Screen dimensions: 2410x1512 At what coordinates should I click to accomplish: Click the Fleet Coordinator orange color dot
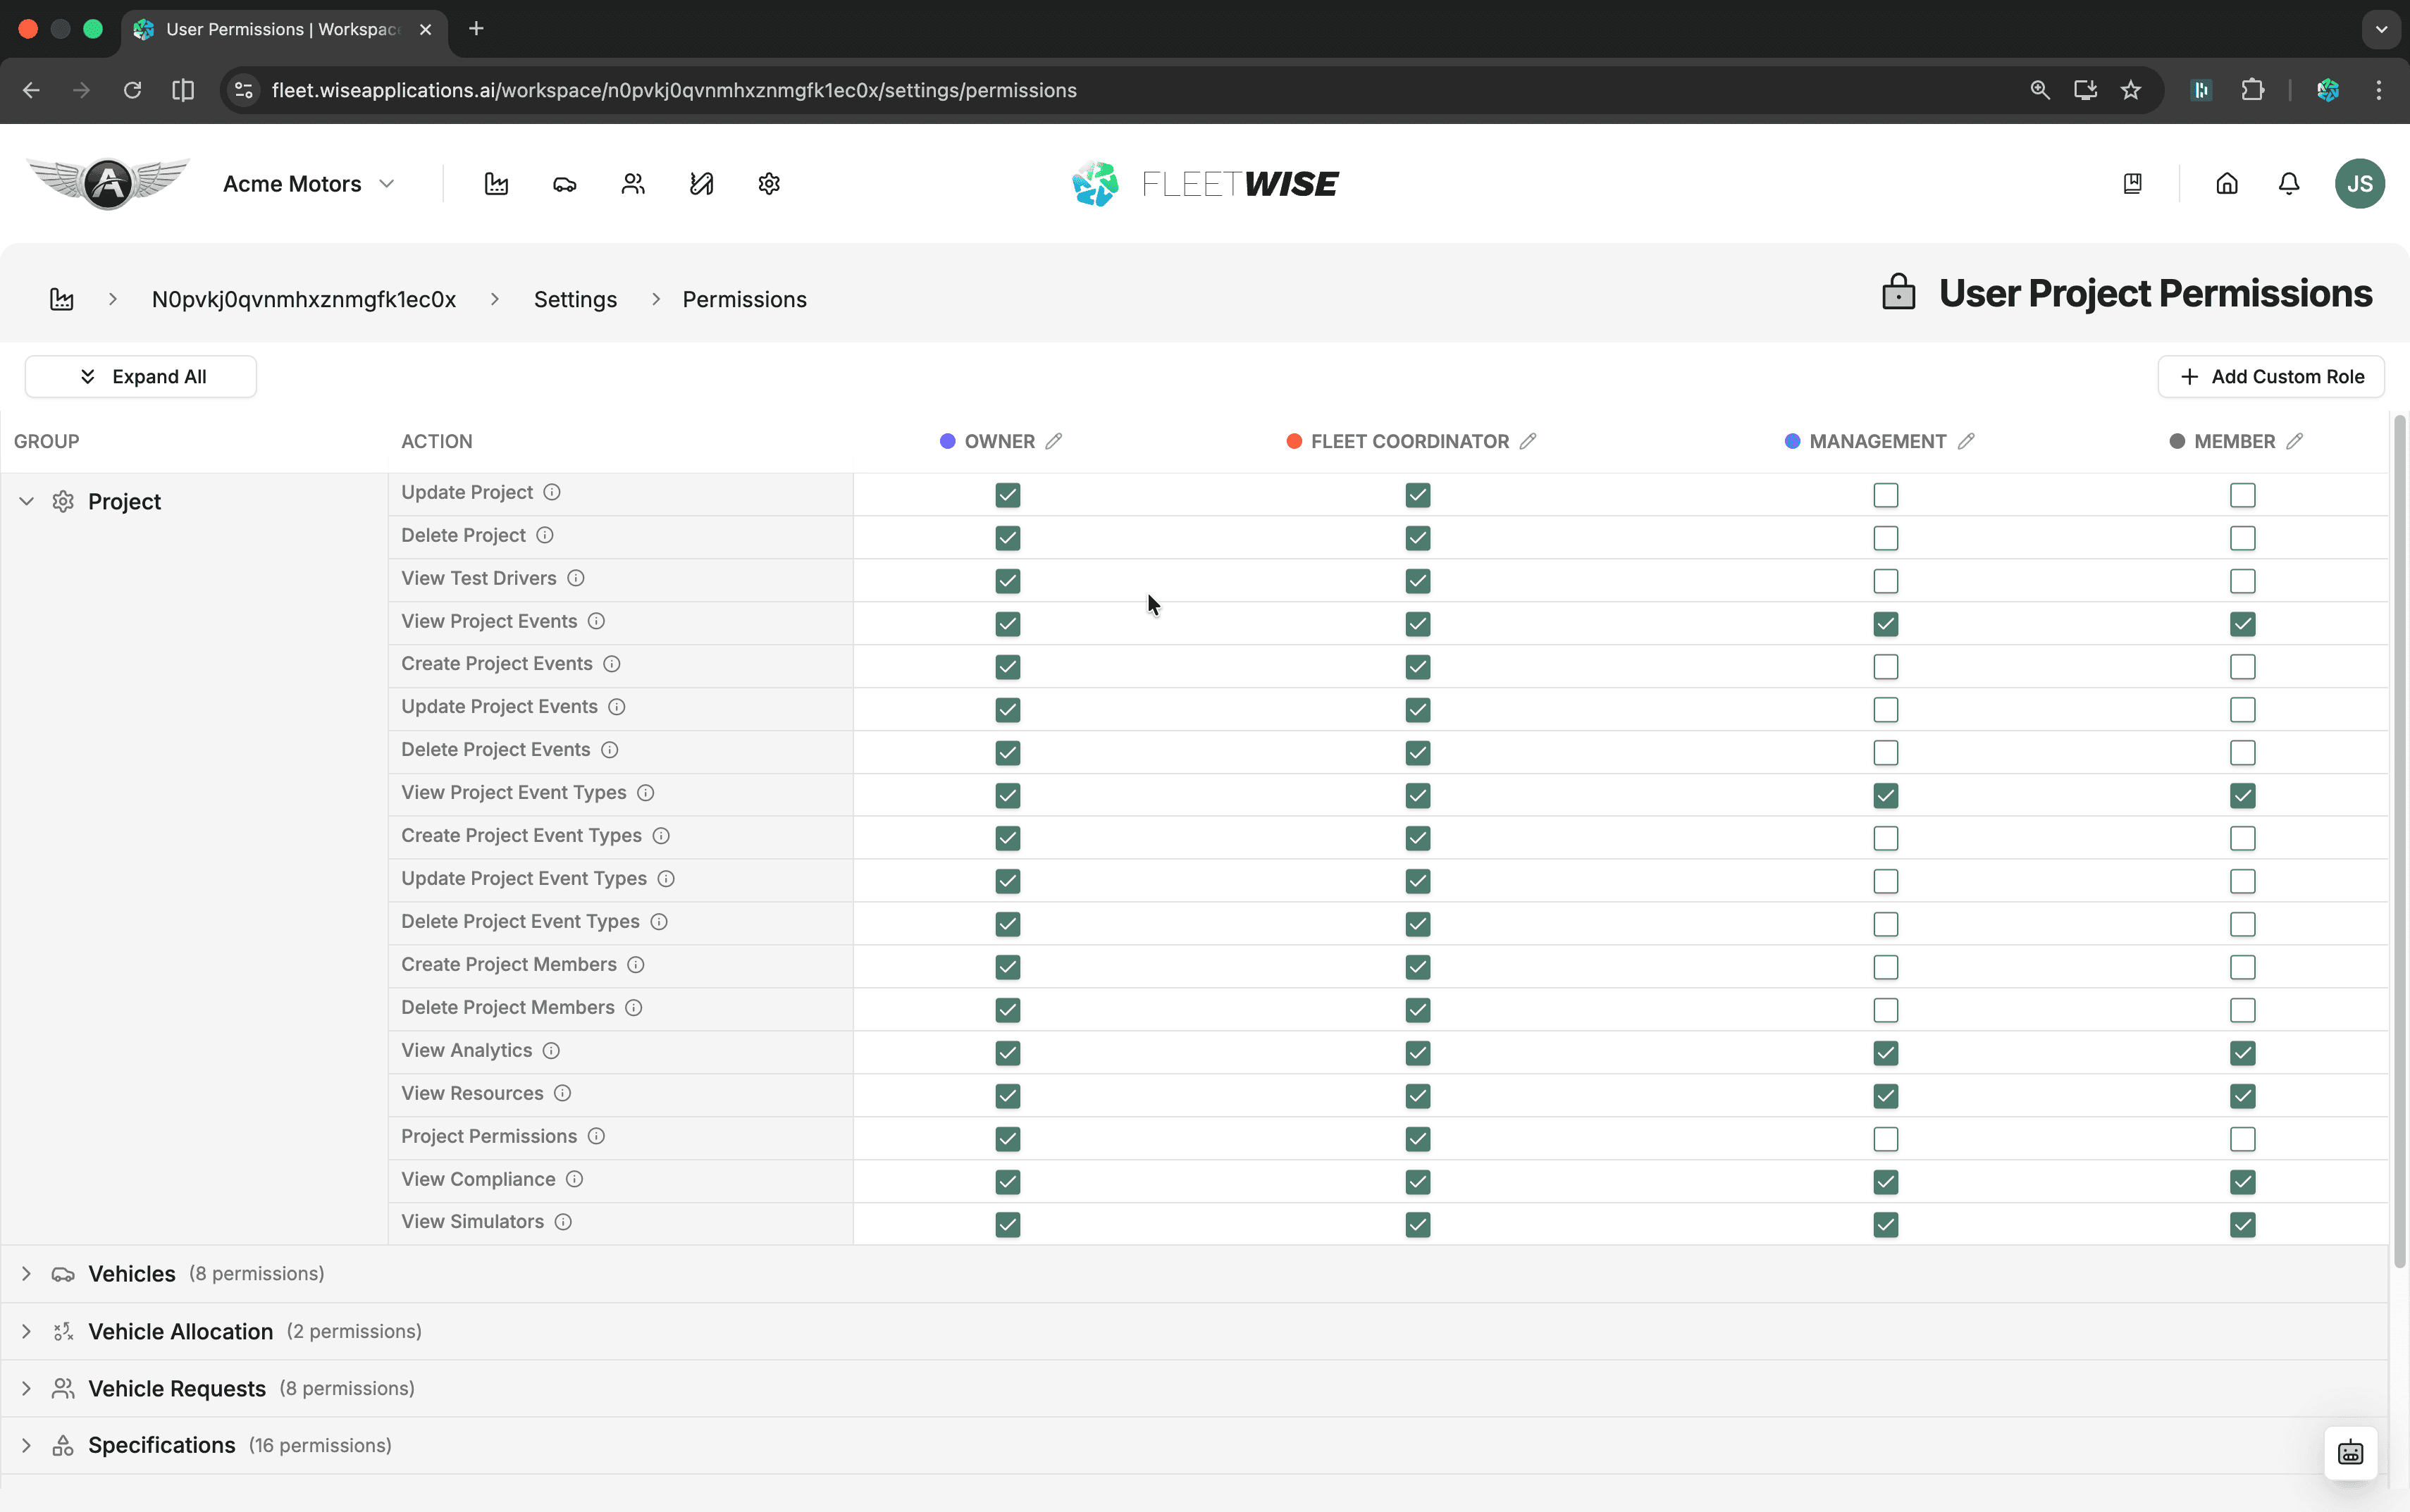coord(1294,441)
